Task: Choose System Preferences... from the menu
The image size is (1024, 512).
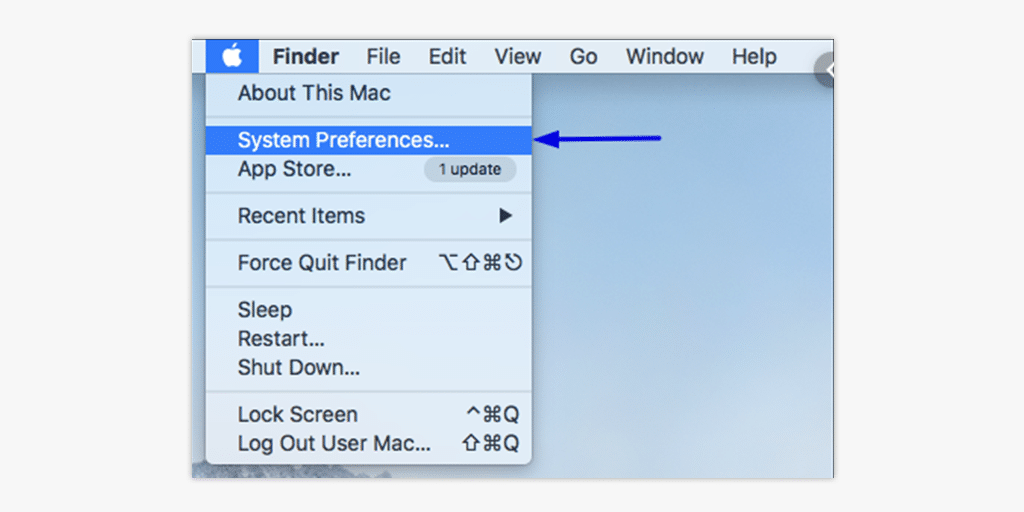Action: (343, 140)
